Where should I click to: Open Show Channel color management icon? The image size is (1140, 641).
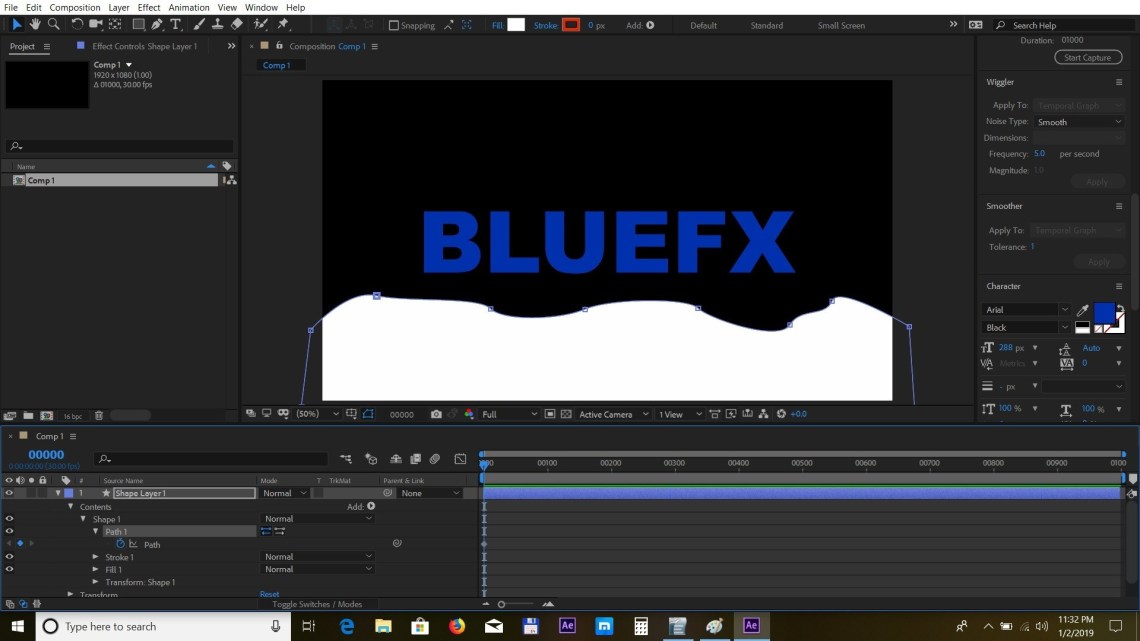[469, 414]
